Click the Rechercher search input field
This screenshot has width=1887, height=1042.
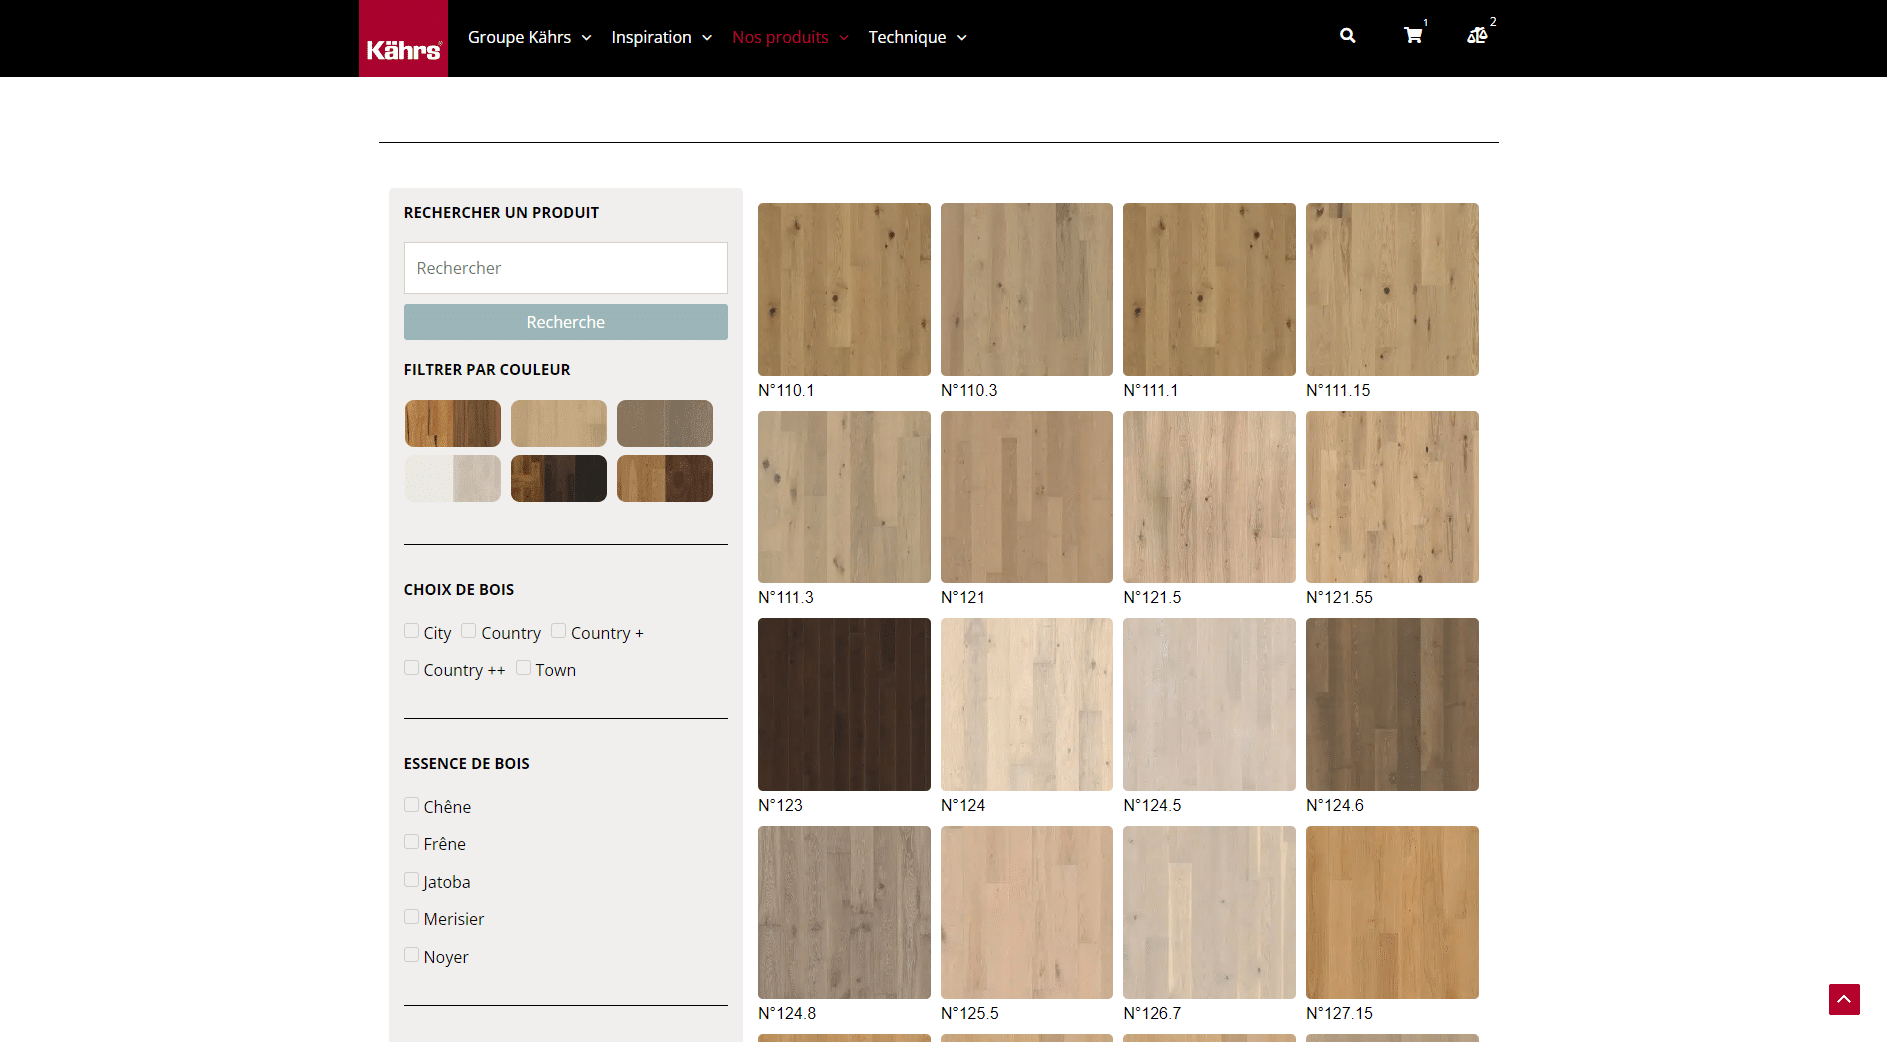565,268
